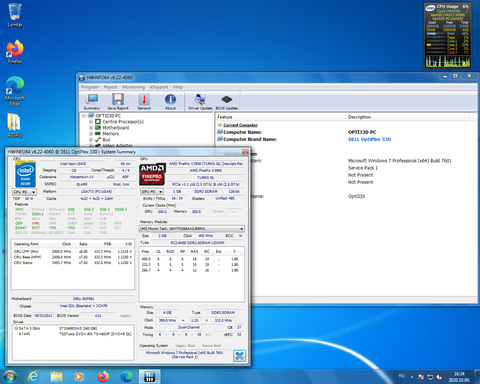
Task: Select the zipped folder desktop icon
Action: click(x=15, y=125)
